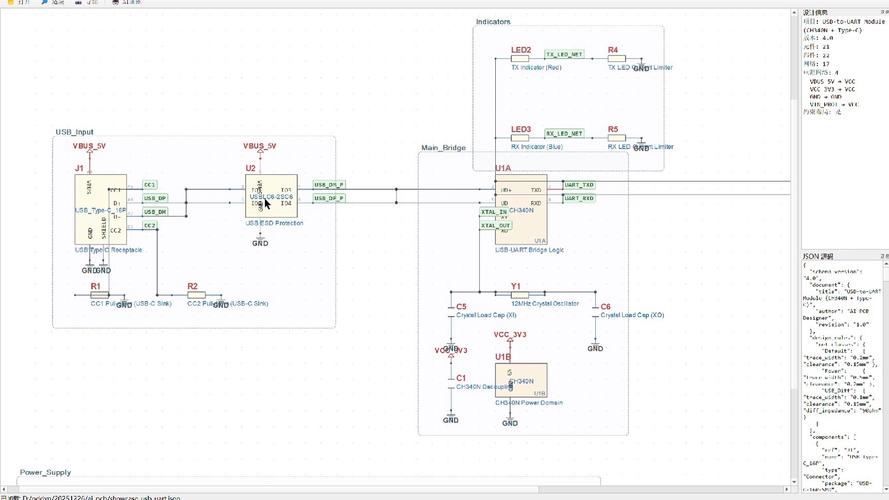
Task: Select the R1 CC1 pull-down resistor symbol
Action: pos(100,295)
